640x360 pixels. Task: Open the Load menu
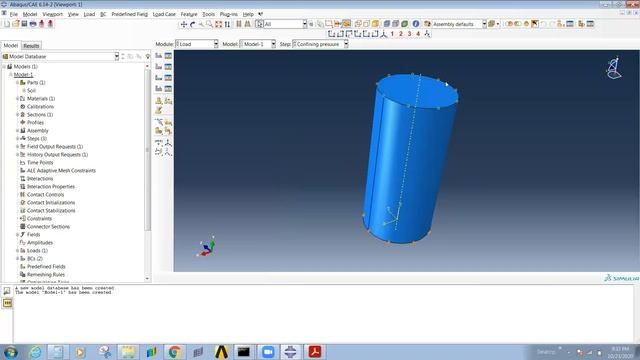tap(89, 14)
